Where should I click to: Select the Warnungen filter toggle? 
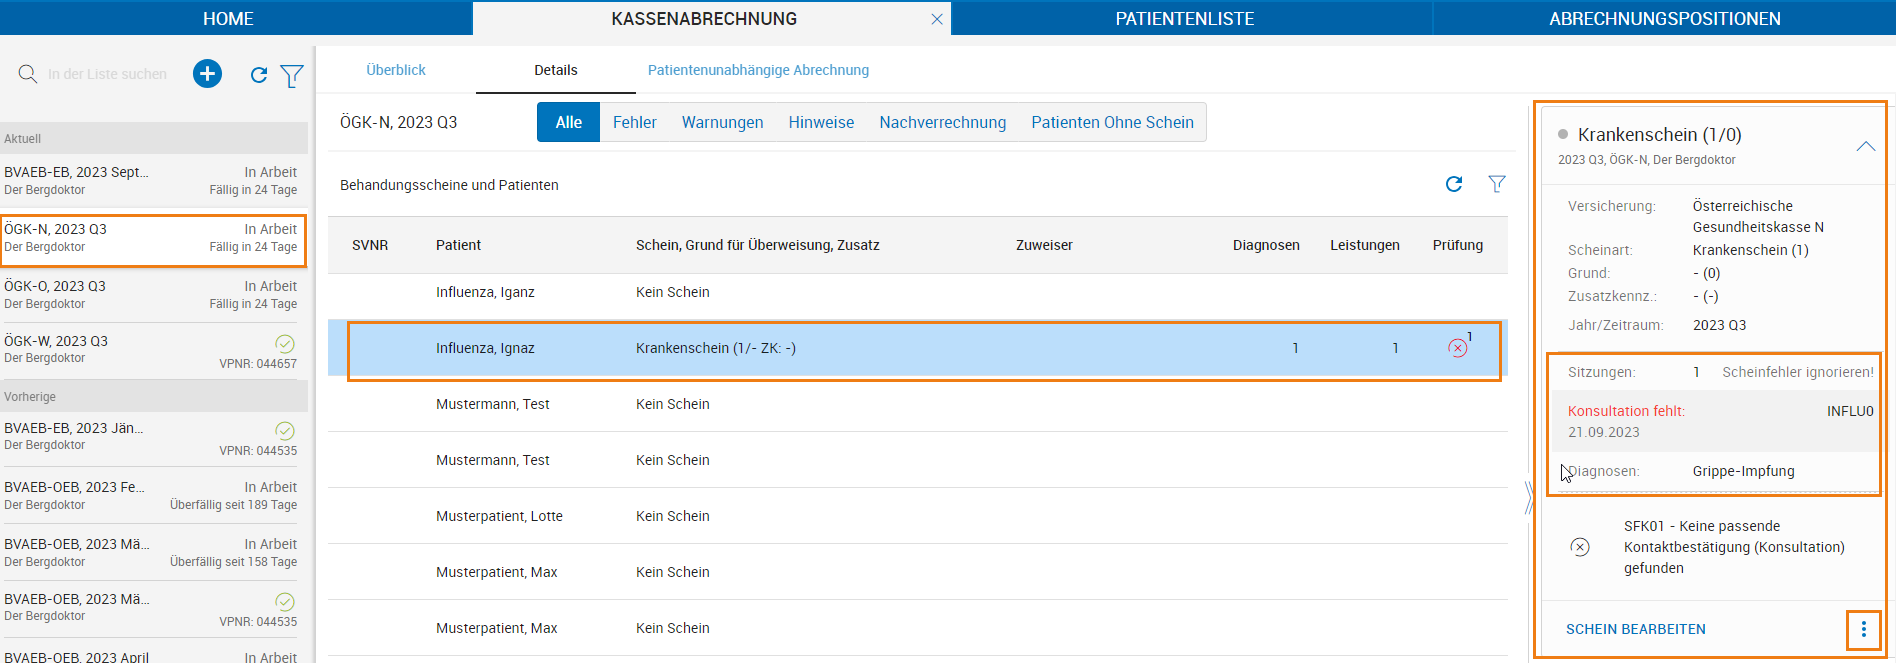pyautogui.click(x=723, y=122)
